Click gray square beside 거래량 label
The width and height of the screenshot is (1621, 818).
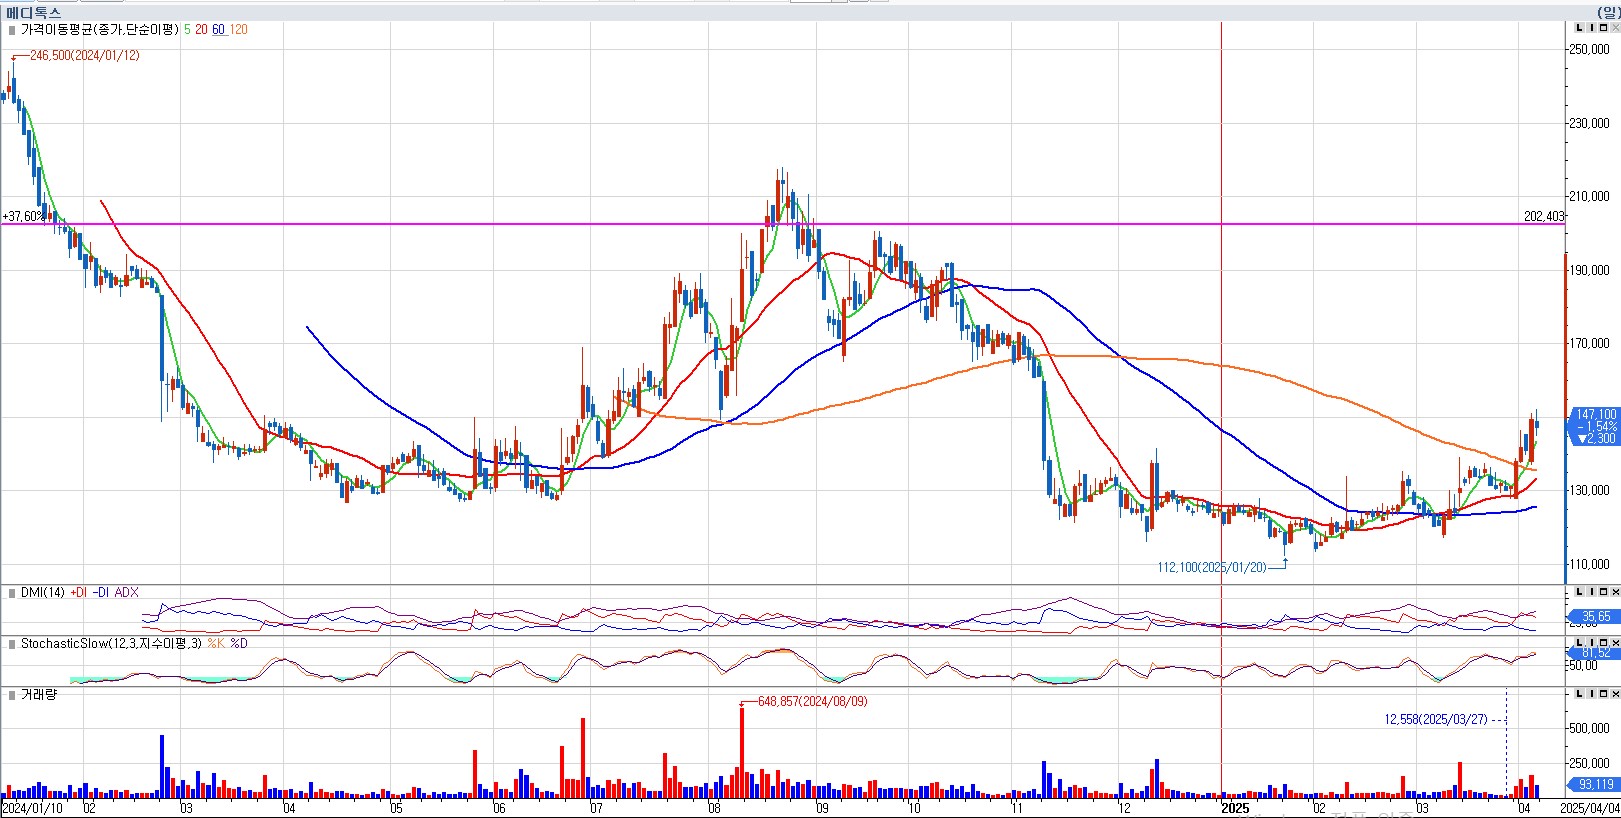12,695
